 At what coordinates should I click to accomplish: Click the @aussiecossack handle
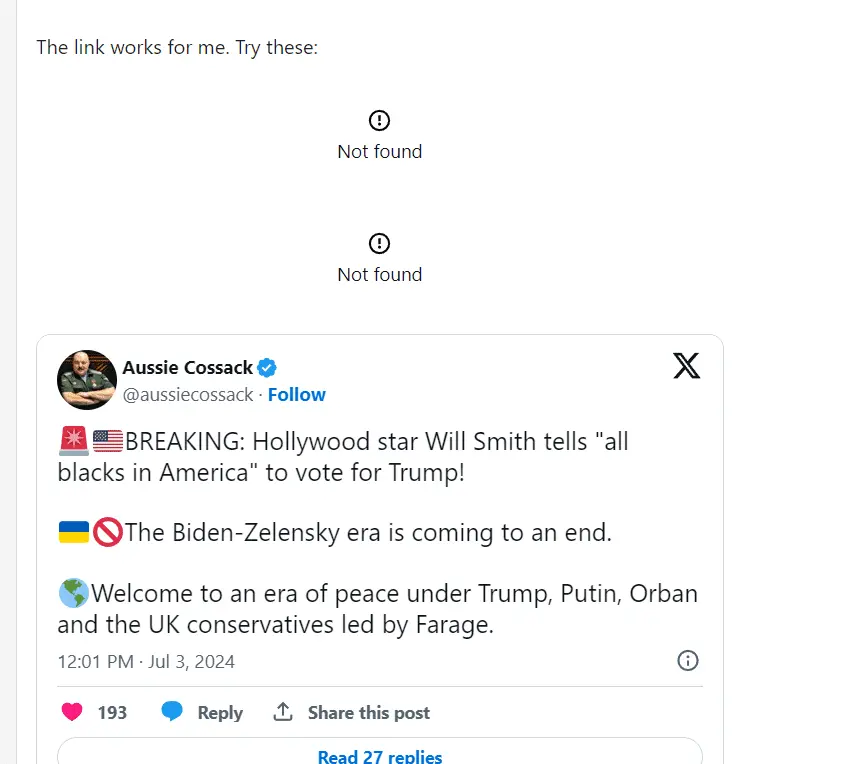[x=188, y=395]
